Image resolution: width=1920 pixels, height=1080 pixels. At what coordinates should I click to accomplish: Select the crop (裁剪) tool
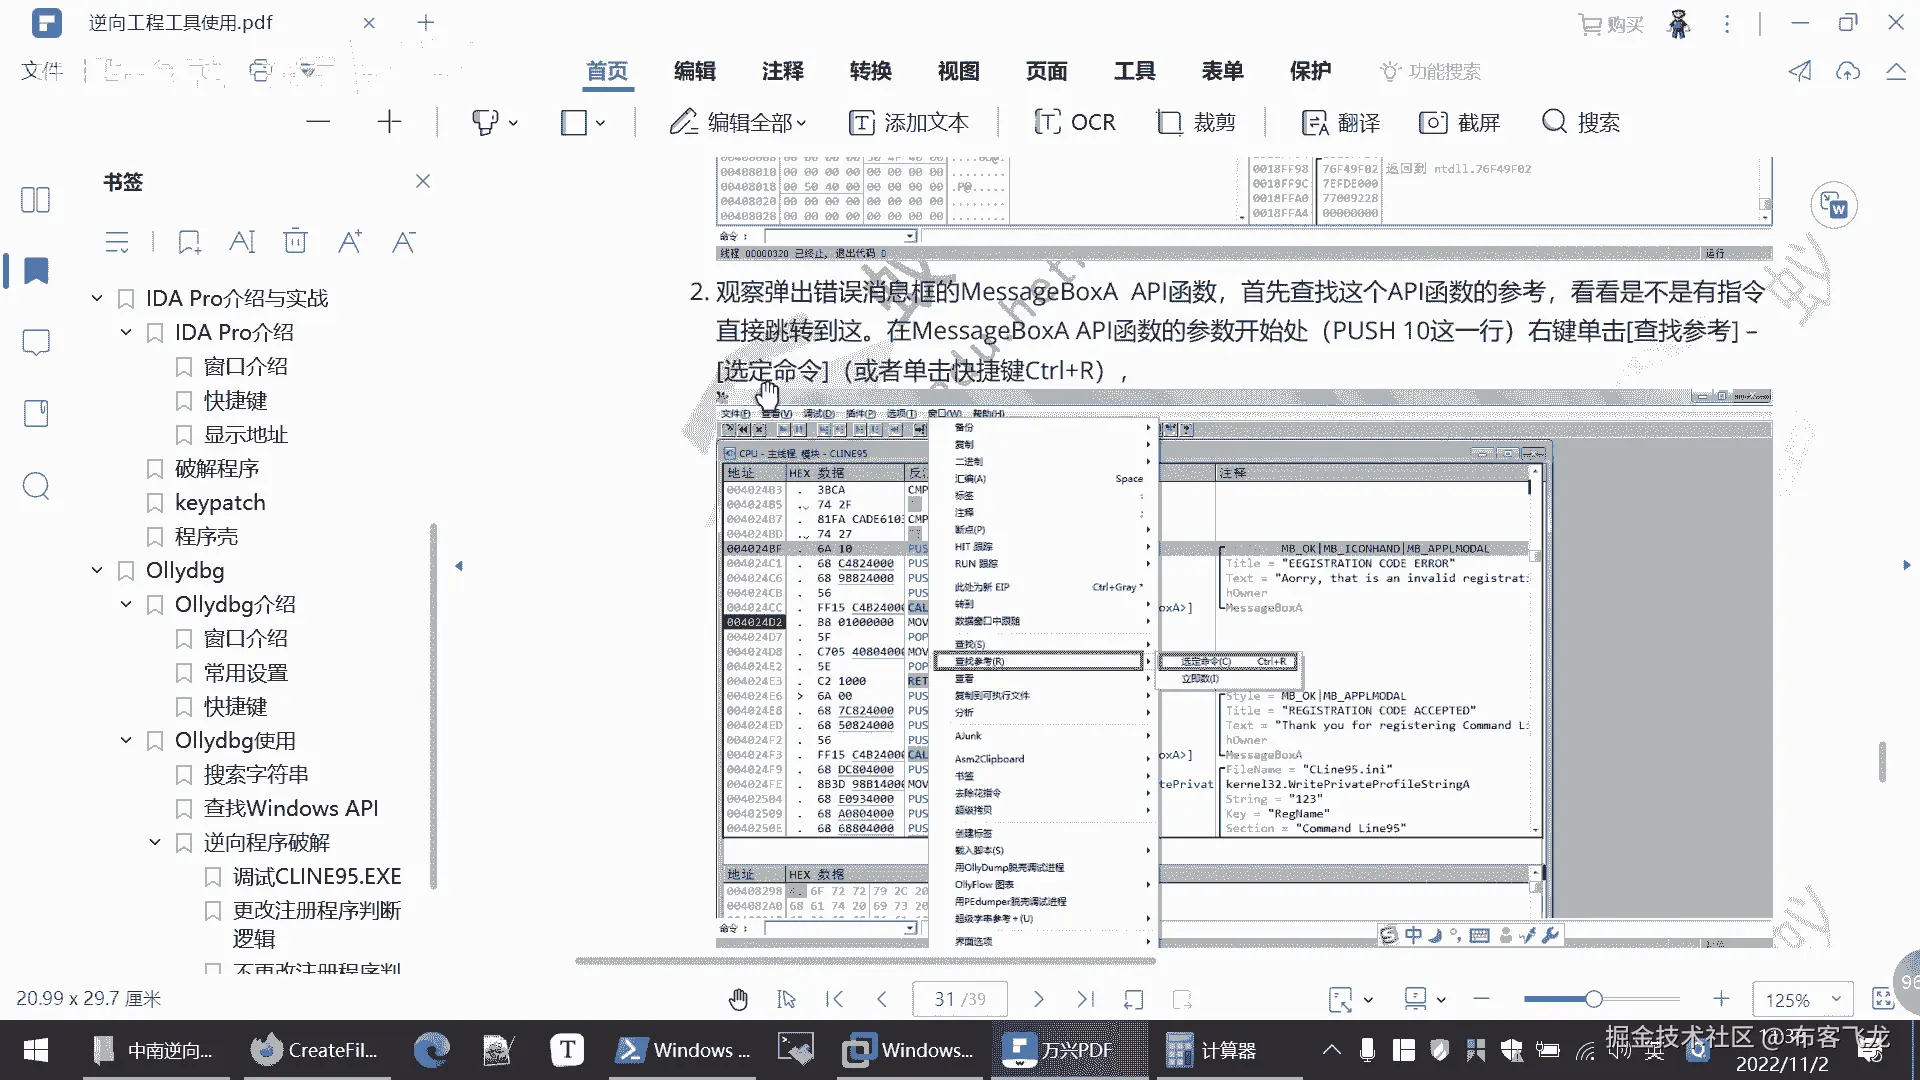1196,122
